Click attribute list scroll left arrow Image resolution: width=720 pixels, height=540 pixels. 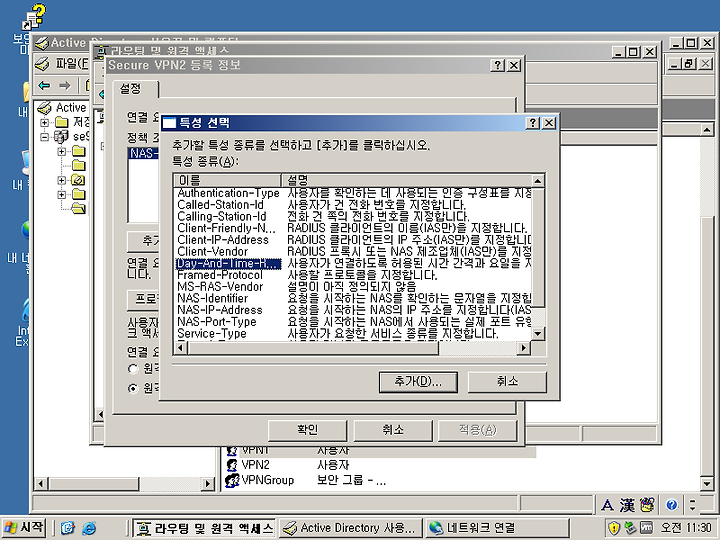pos(180,348)
